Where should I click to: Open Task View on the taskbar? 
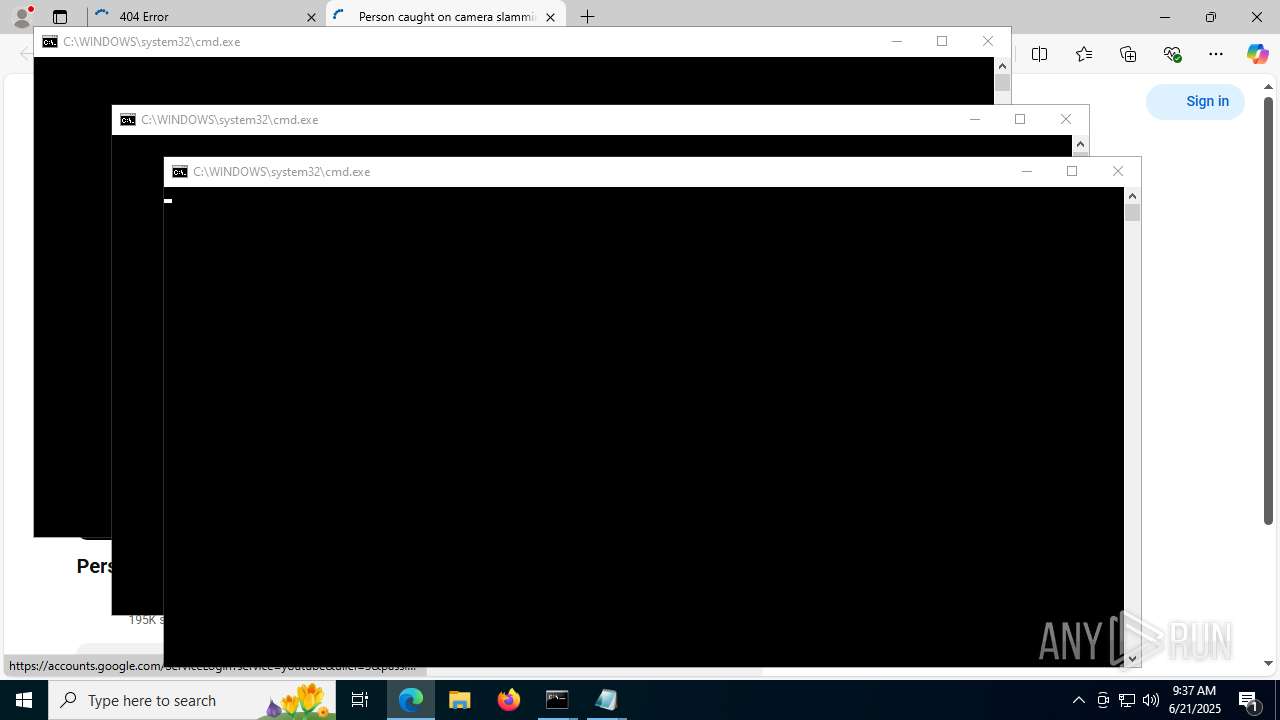coord(360,700)
